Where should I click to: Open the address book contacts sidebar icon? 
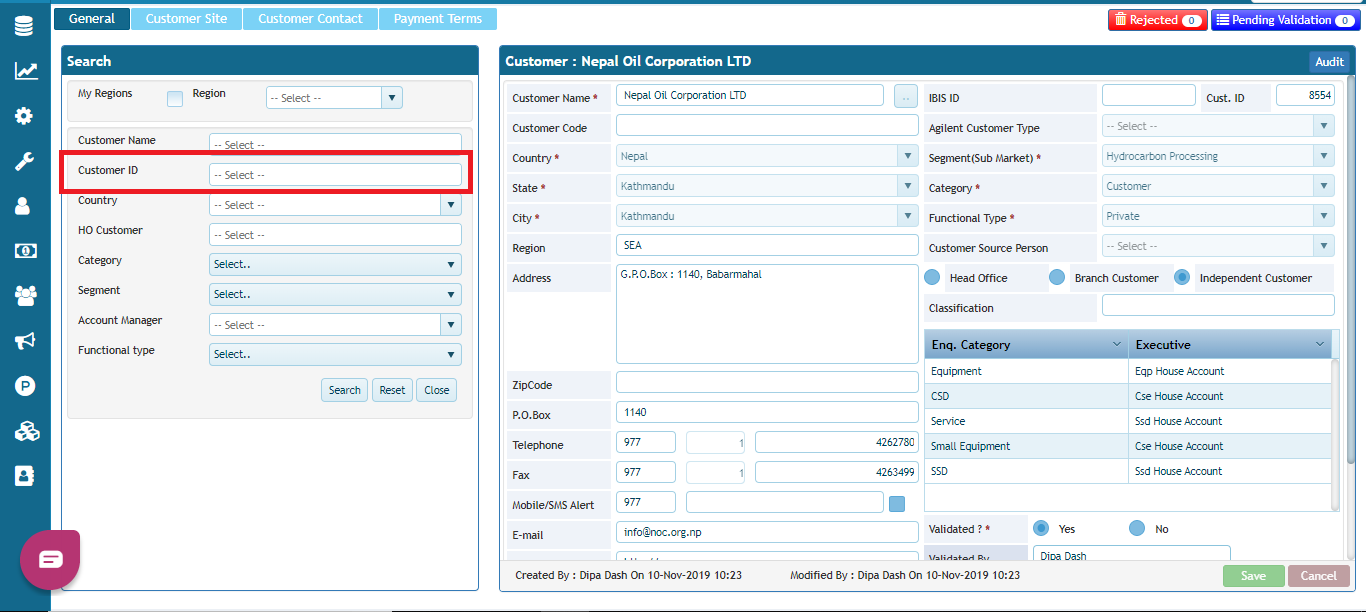click(x=24, y=476)
